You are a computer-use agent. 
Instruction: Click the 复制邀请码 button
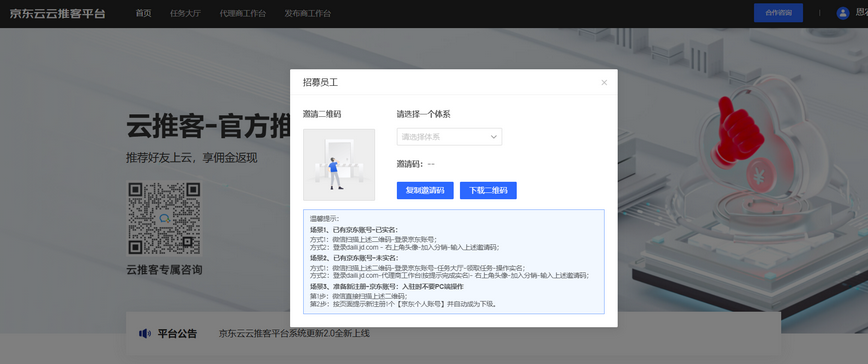click(x=425, y=190)
